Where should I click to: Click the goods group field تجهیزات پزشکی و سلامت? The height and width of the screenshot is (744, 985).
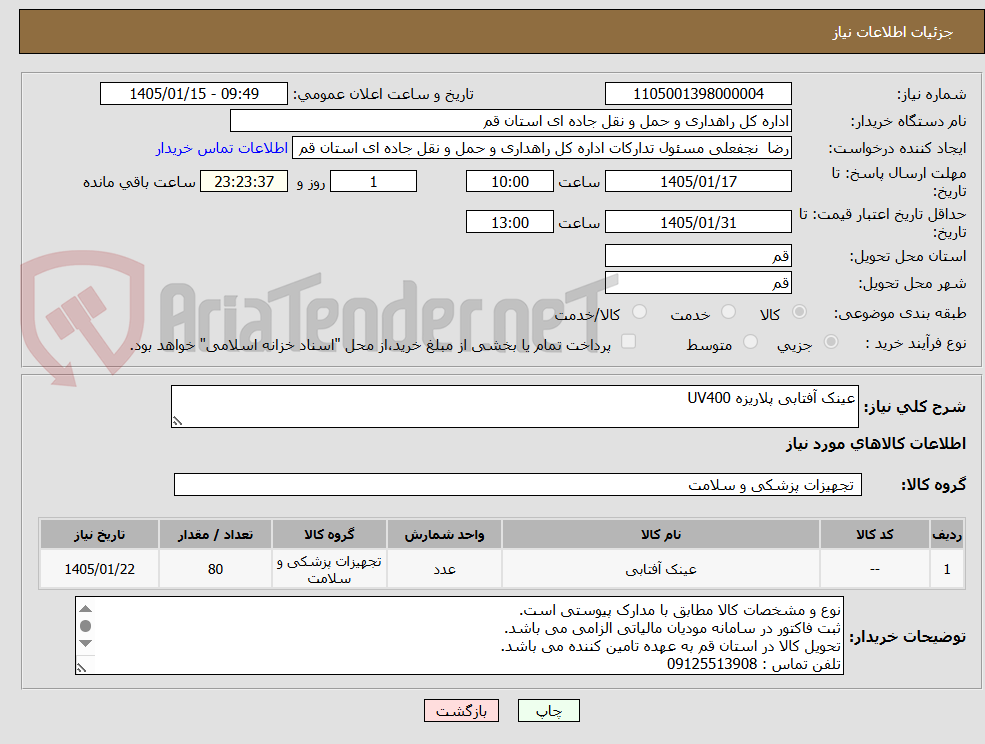(x=518, y=484)
